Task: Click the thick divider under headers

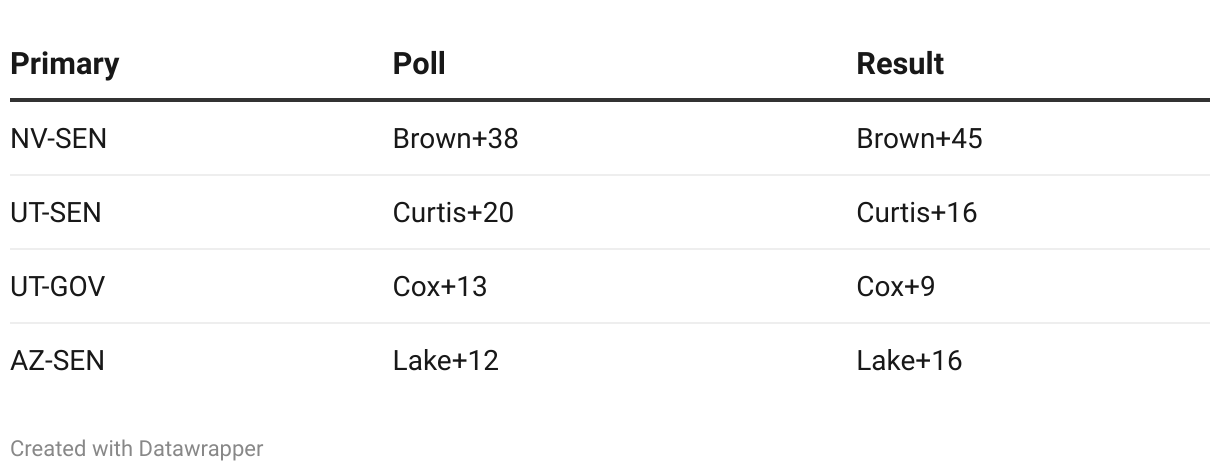Action: (610, 100)
